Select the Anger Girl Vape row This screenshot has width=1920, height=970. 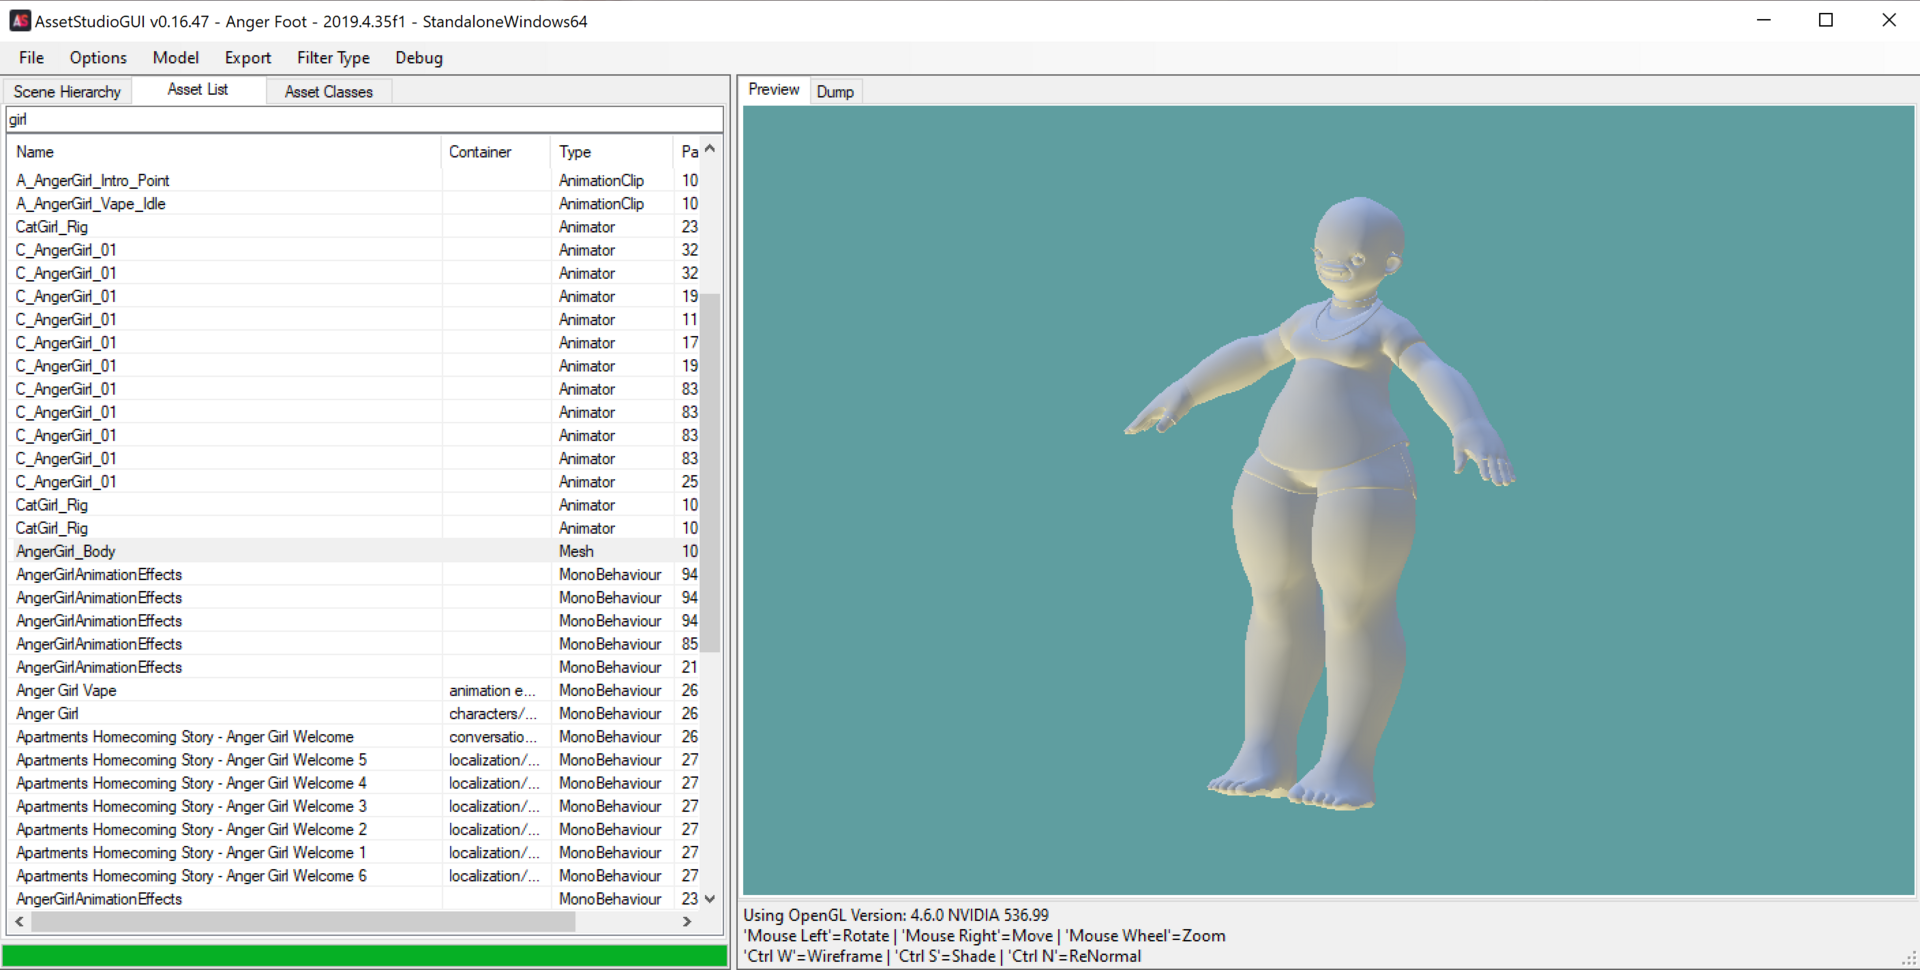coord(355,691)
